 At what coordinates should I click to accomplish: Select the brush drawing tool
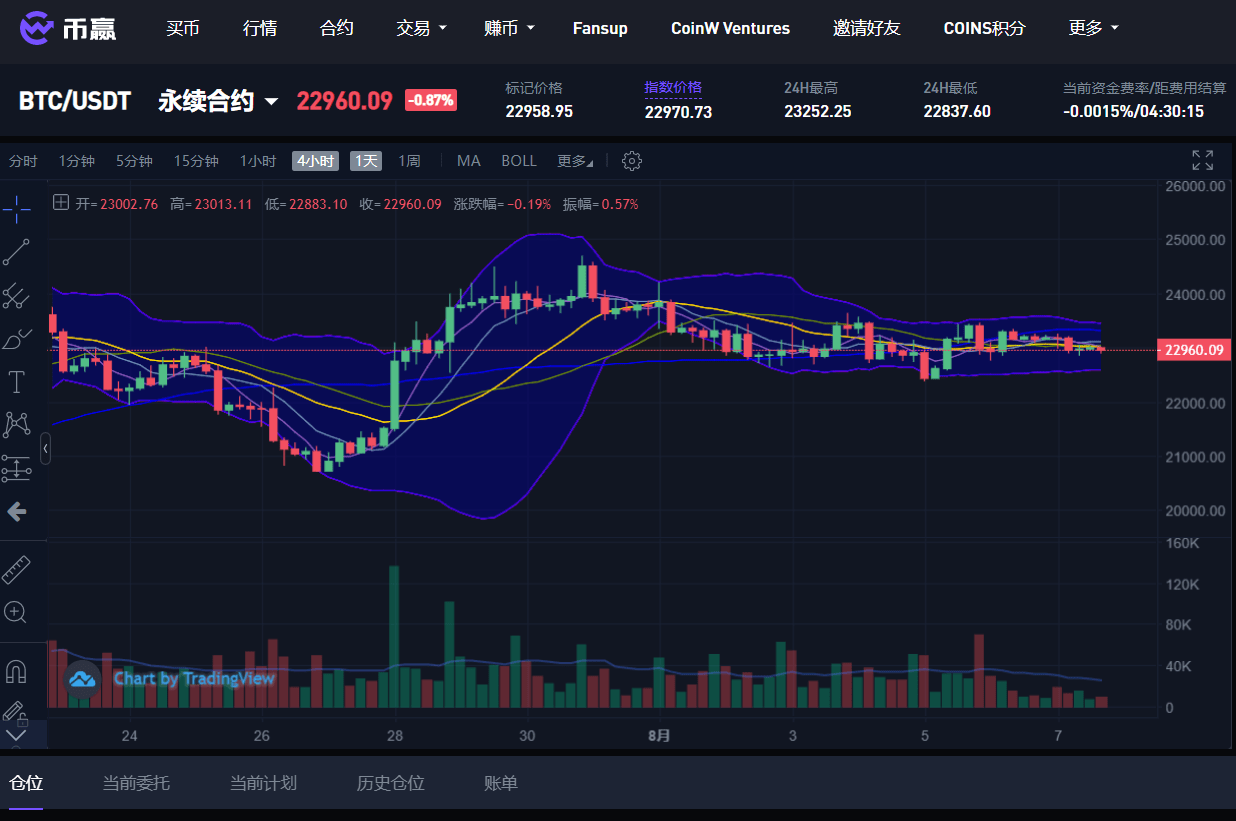coord(16,338)
